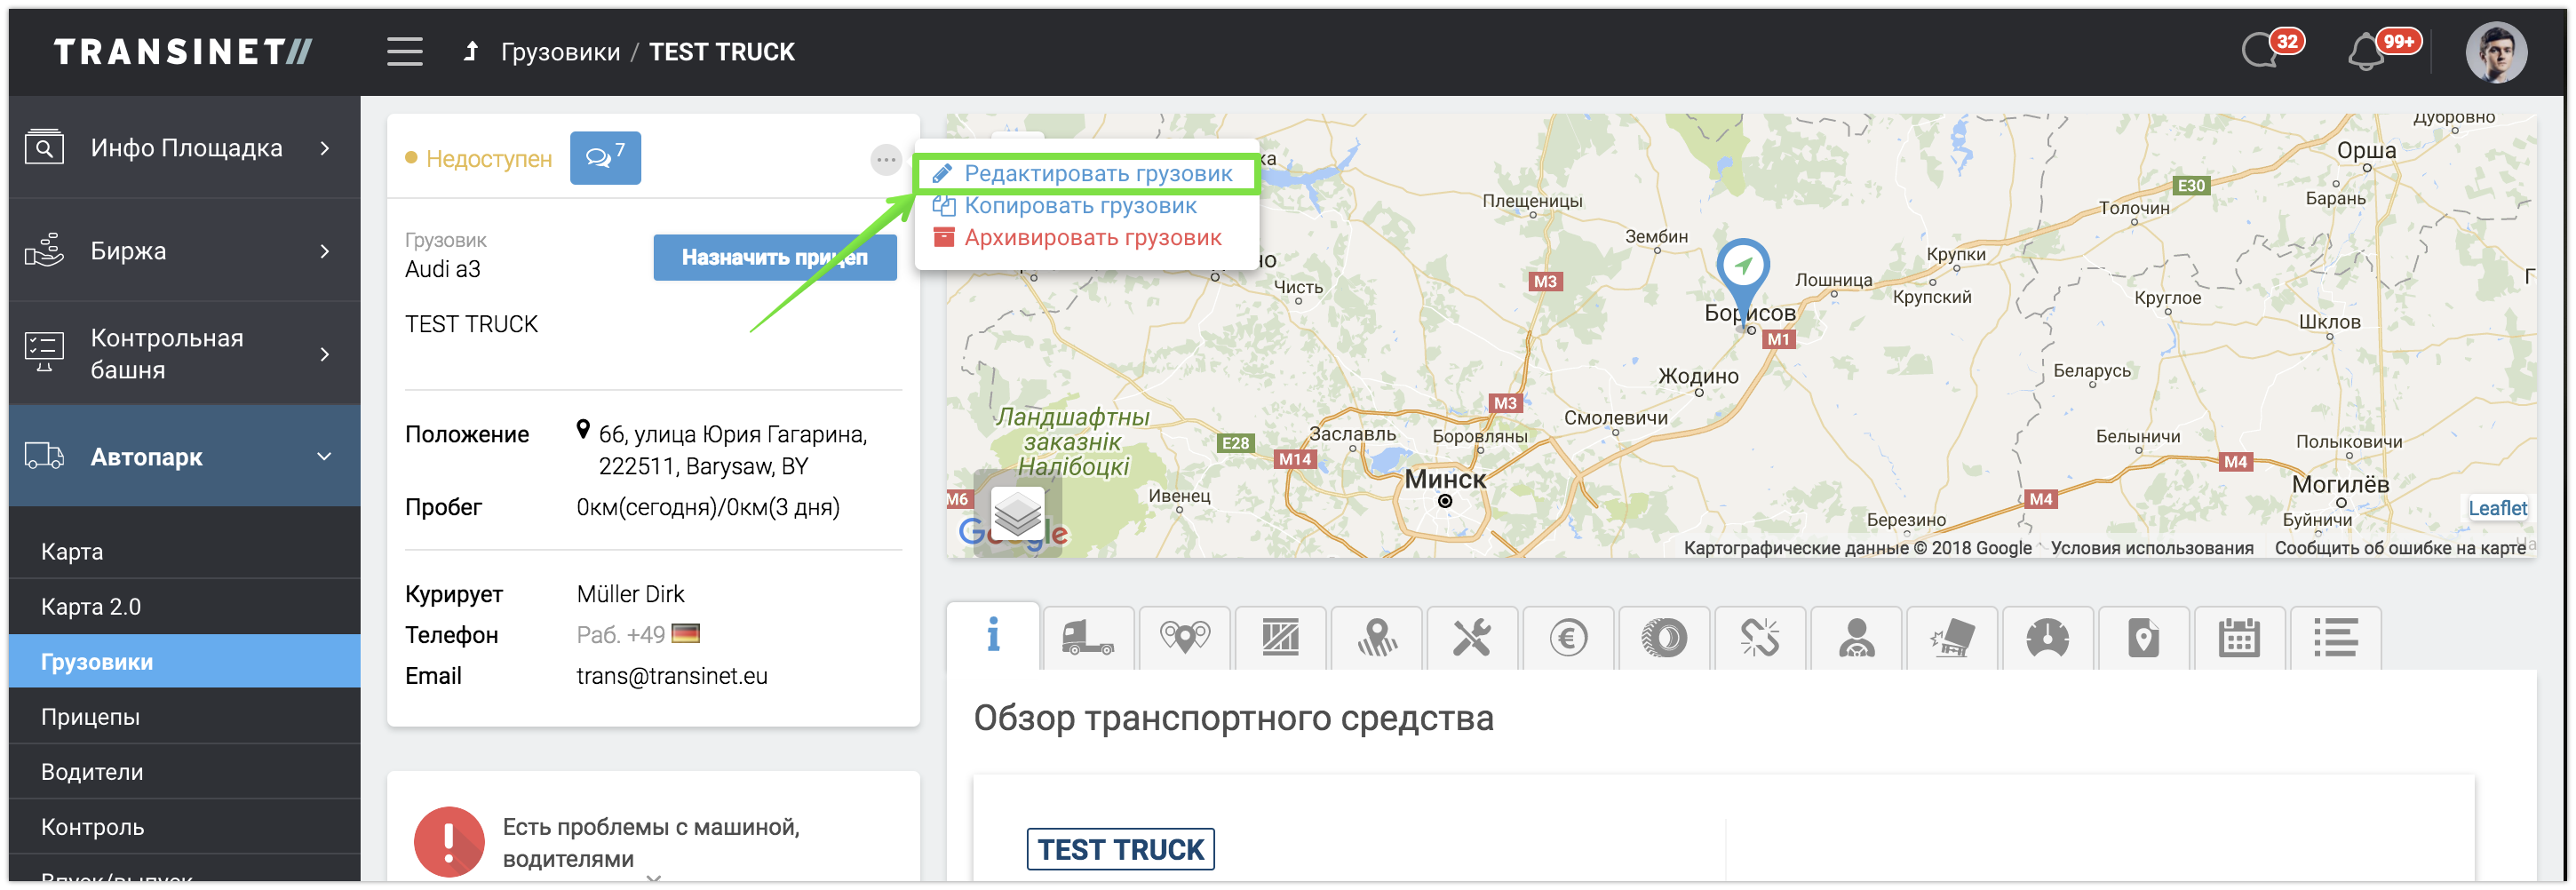The image size is (2576, 890).
Task: Open the driver steering wheel tab
Action: (x=1856, y=637)
